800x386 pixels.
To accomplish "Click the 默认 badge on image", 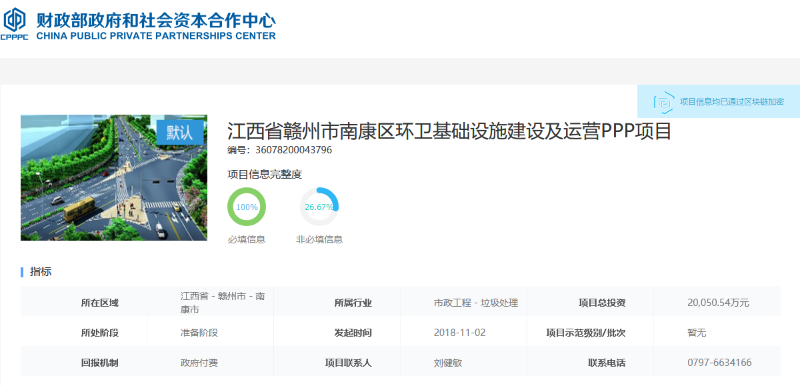I will point(180,133).
